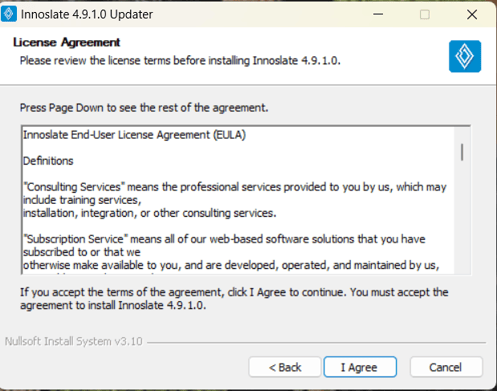Click the '"Subscription Service" means' paragraph line
The width and height of the screenshot is (497, 391).
click(x=224, y=239)
